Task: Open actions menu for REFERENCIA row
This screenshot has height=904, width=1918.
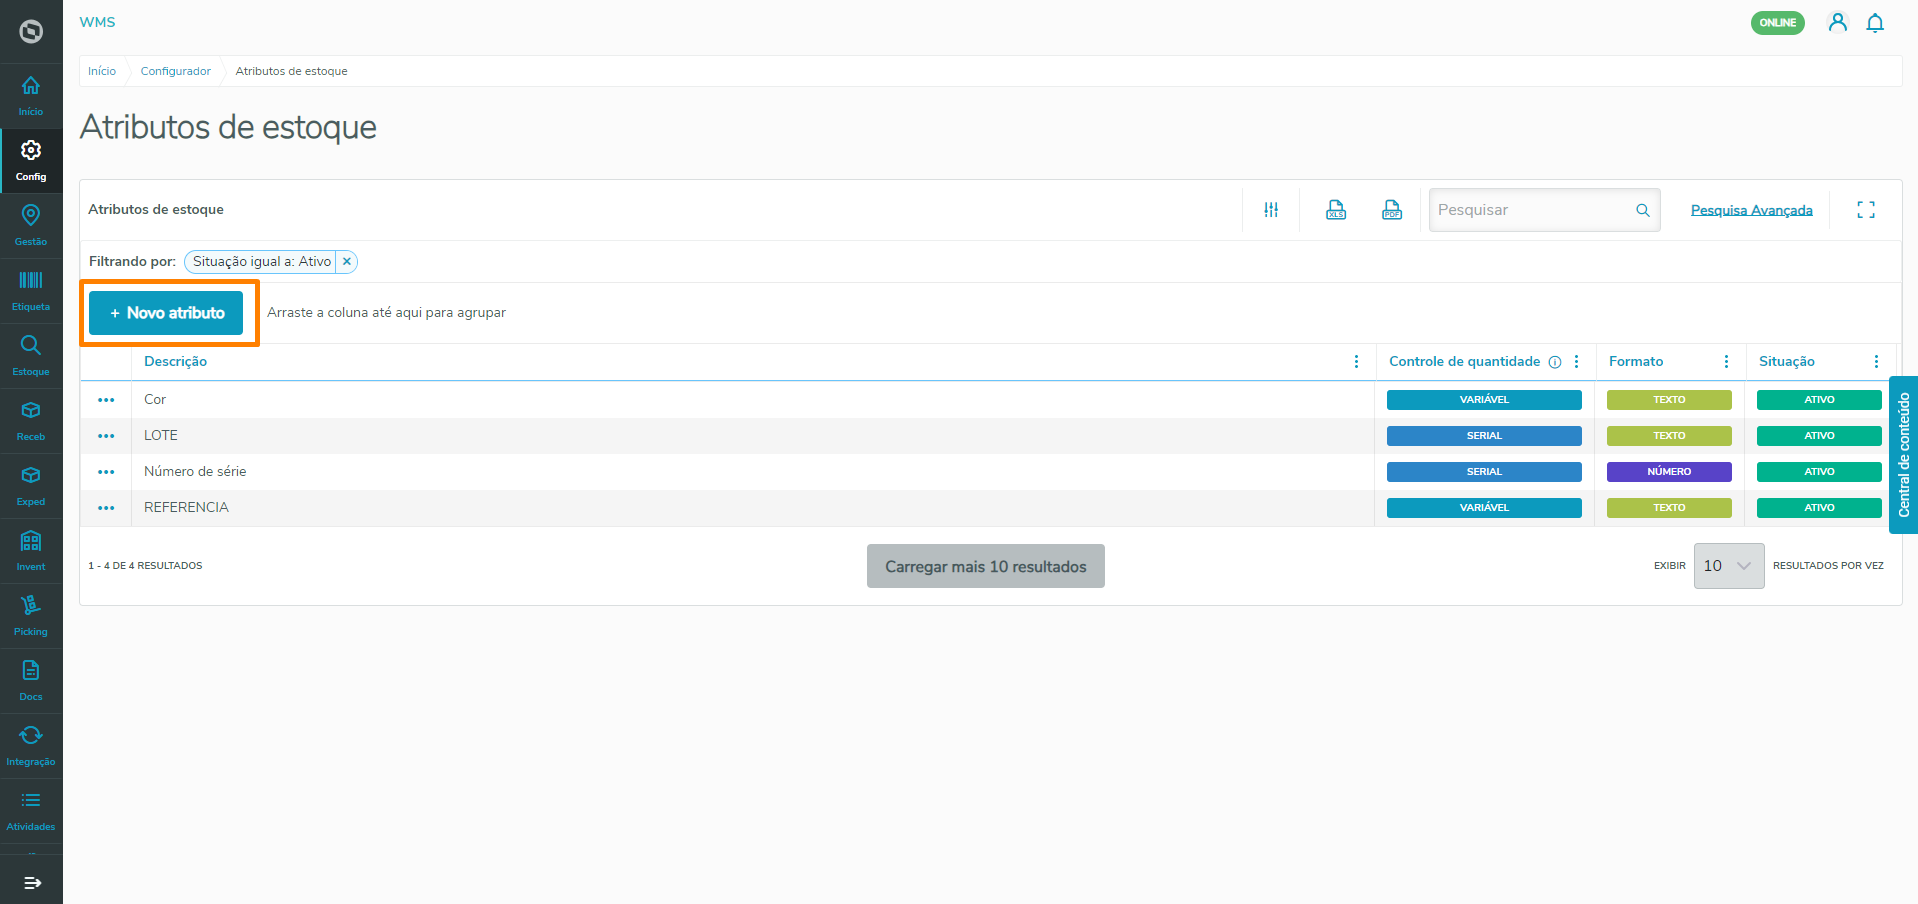Action: (106, 508)
